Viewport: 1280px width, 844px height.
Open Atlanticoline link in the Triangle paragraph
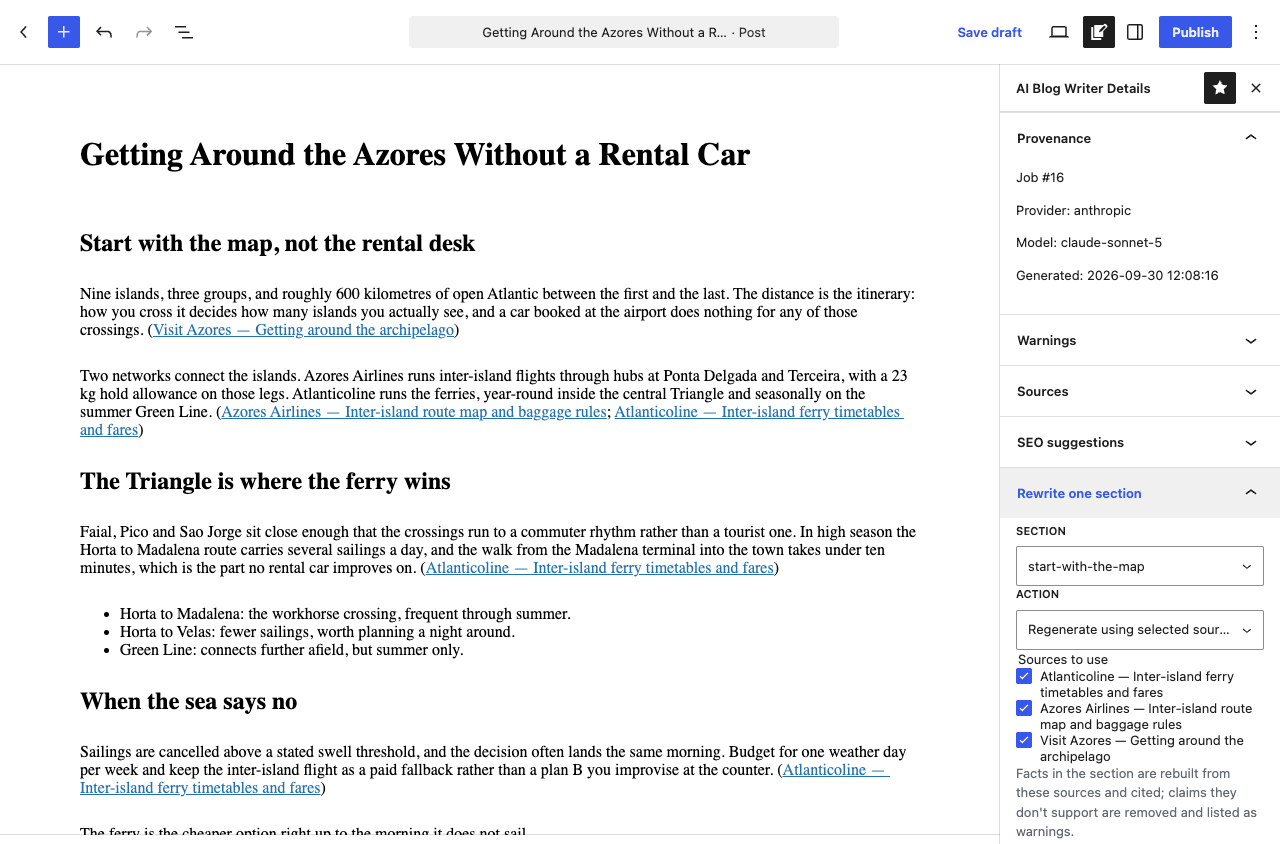pos(600,568)
